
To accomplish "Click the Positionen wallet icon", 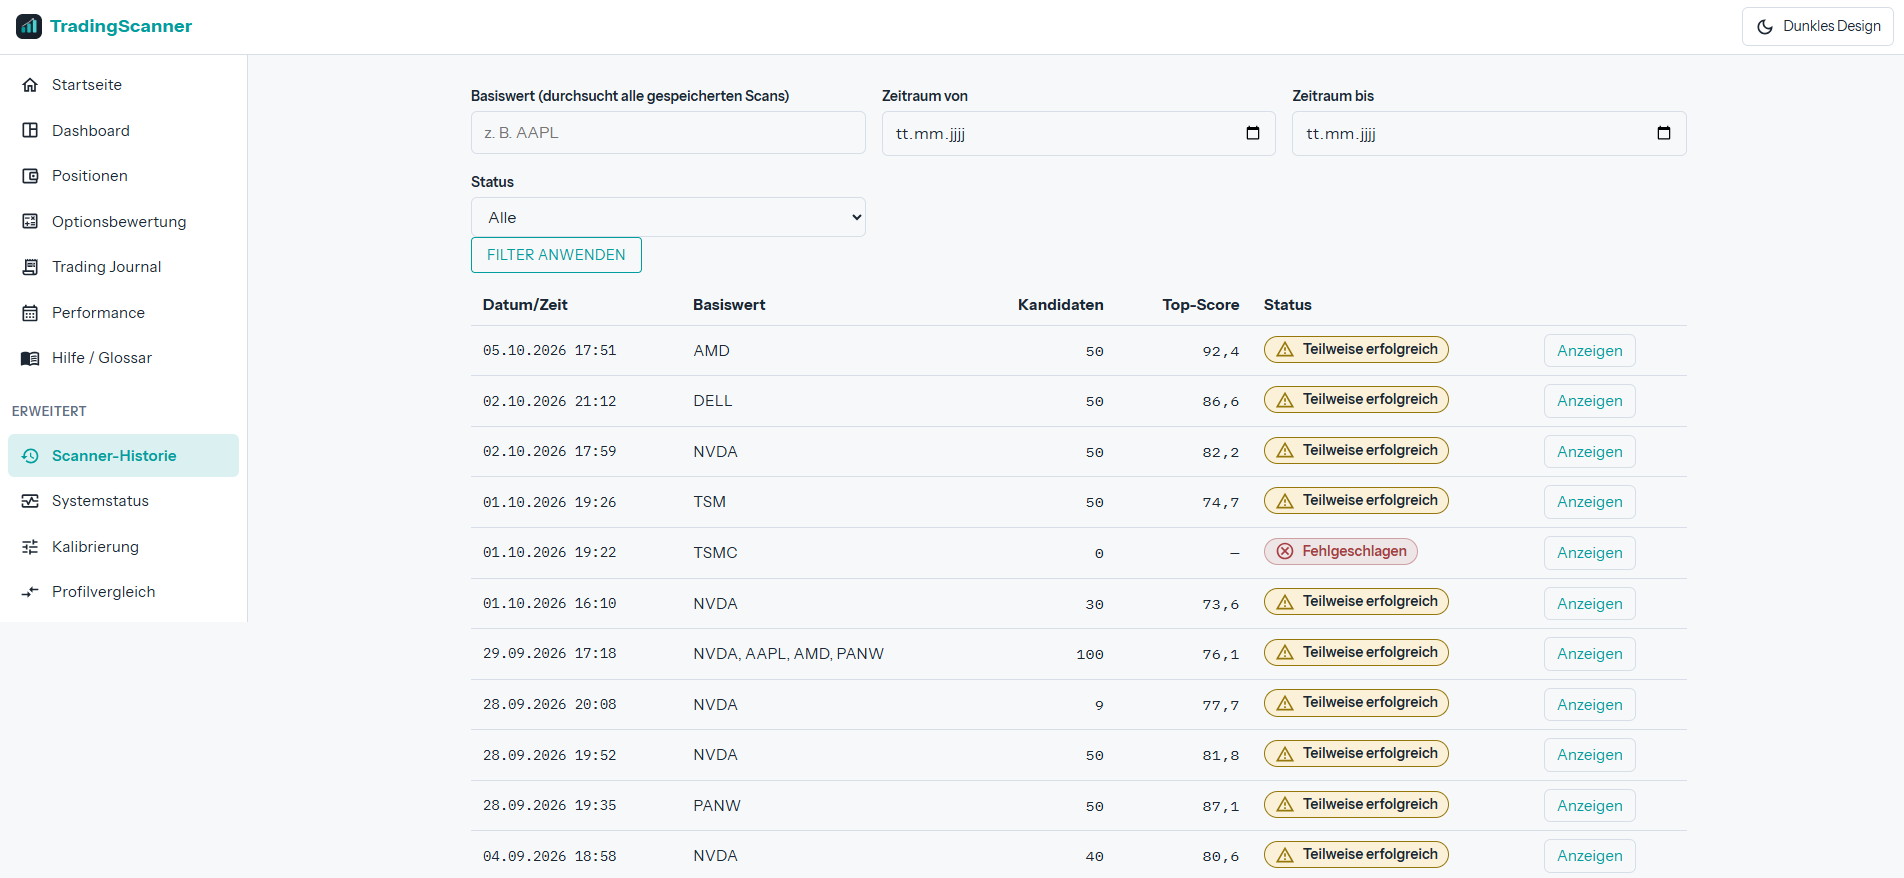I will point(30,176).
